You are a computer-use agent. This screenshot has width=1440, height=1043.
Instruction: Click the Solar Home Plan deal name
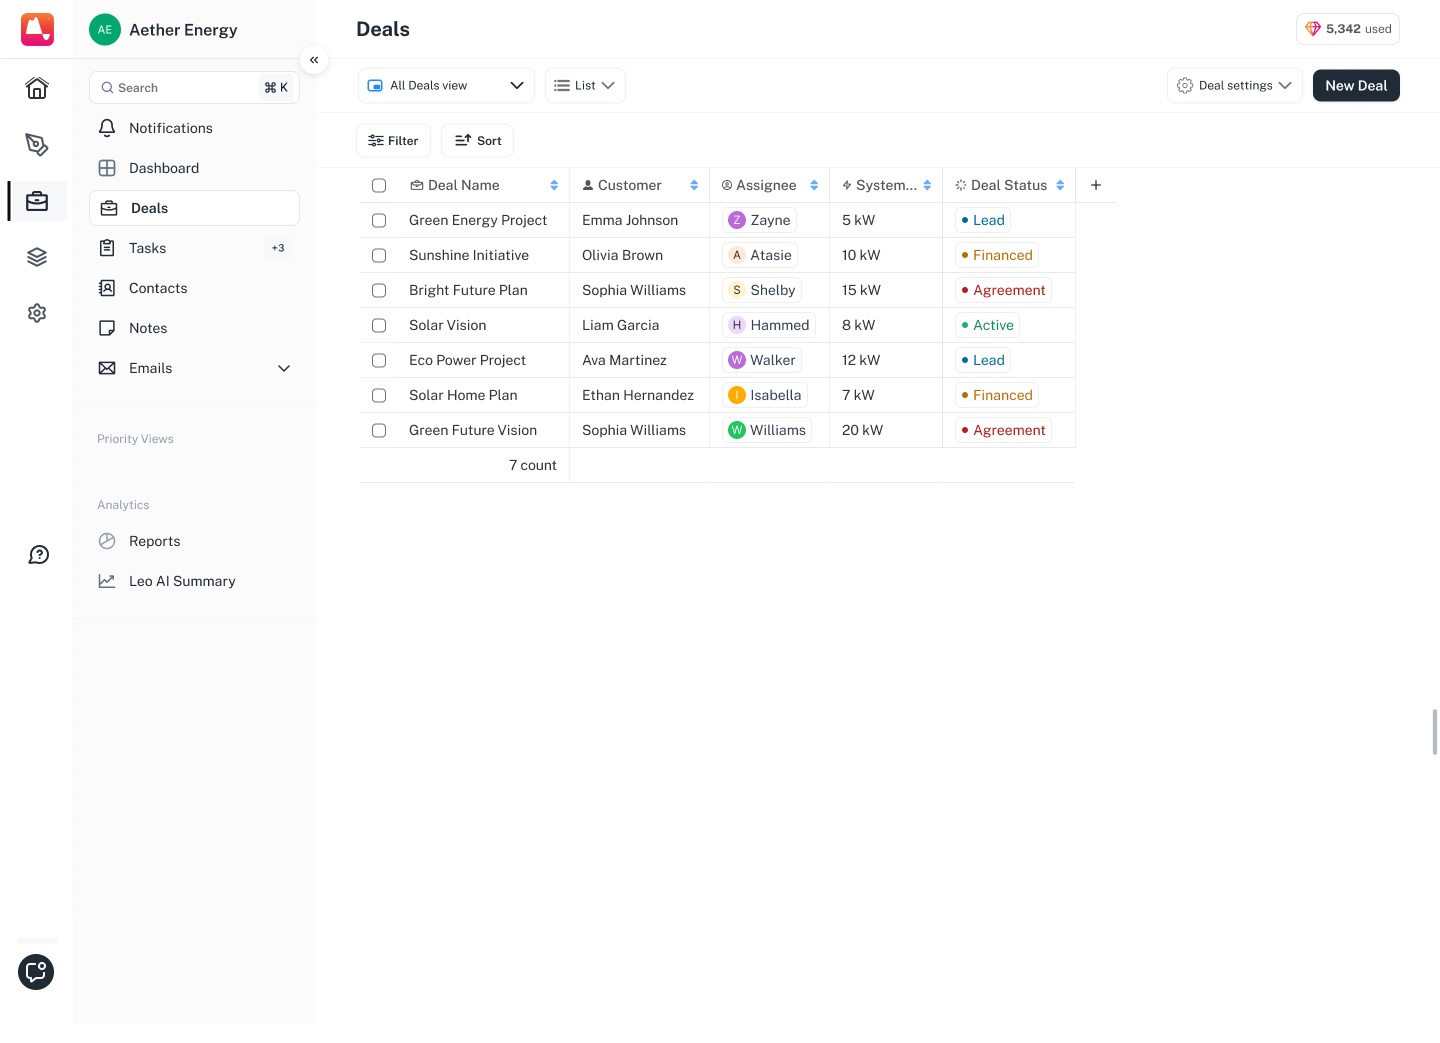click(x=463, y=395)
